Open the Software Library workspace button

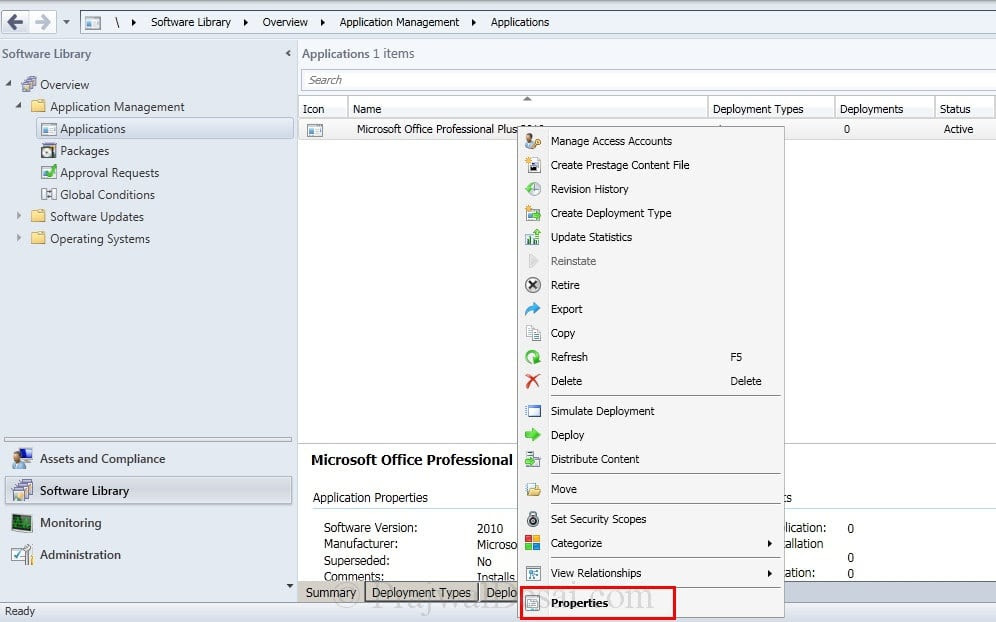click(x=149, y=490)
